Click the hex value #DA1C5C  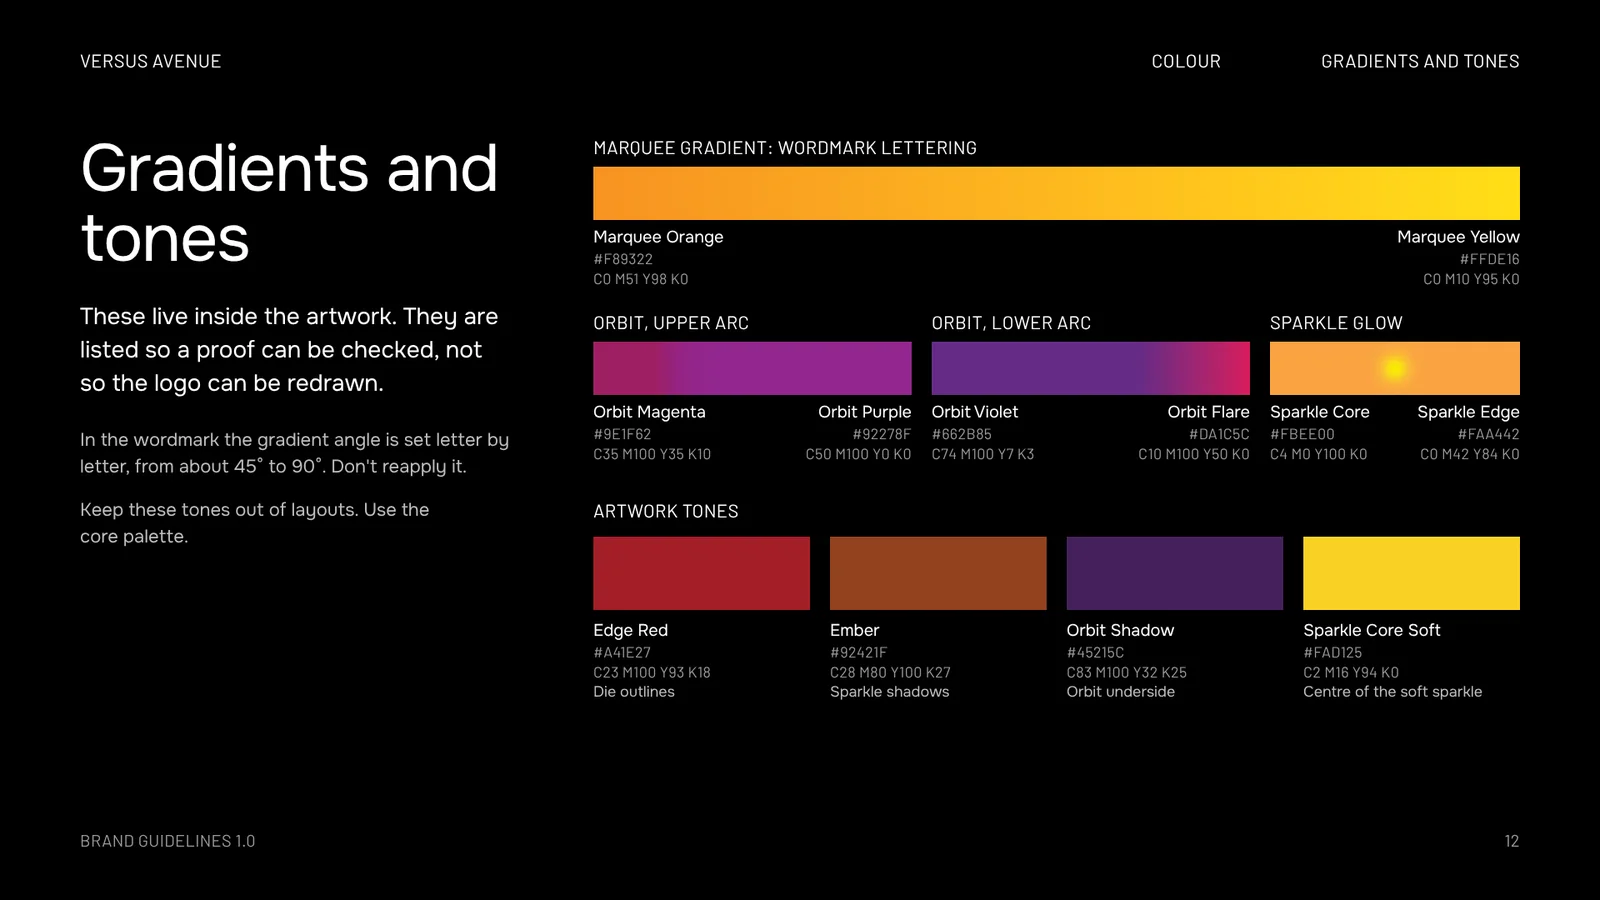tap(1219, 434)
